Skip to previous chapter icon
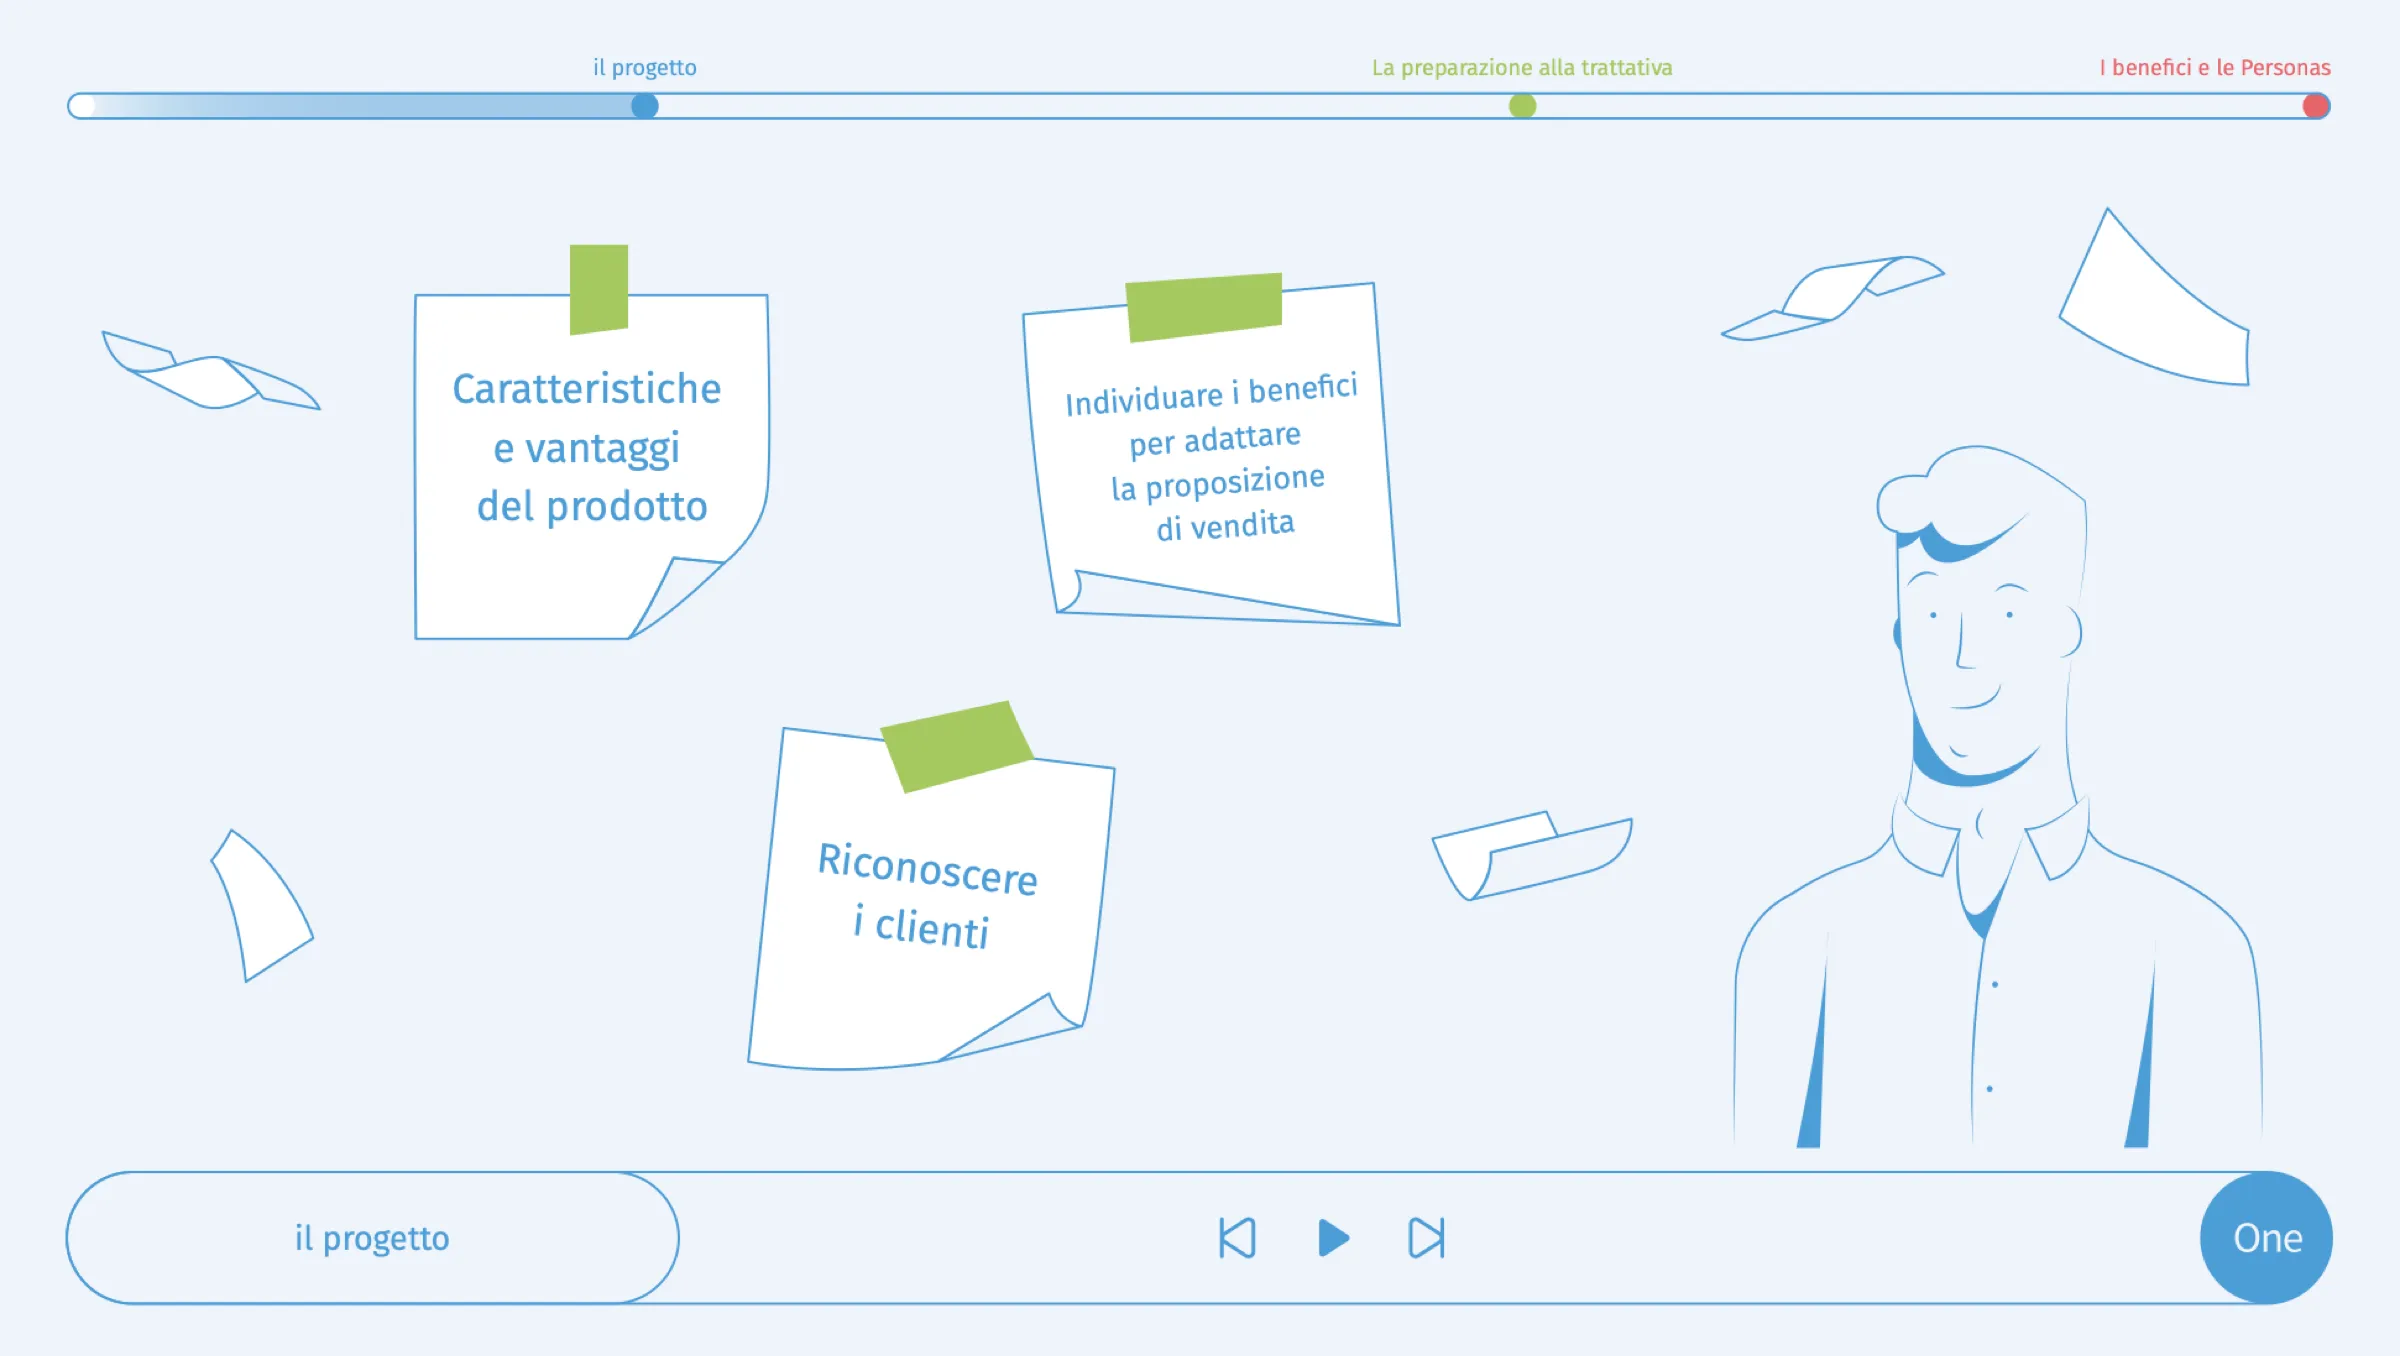The width and height of the screenshot is (2400, 1356). click(x=1237, y=1238)
